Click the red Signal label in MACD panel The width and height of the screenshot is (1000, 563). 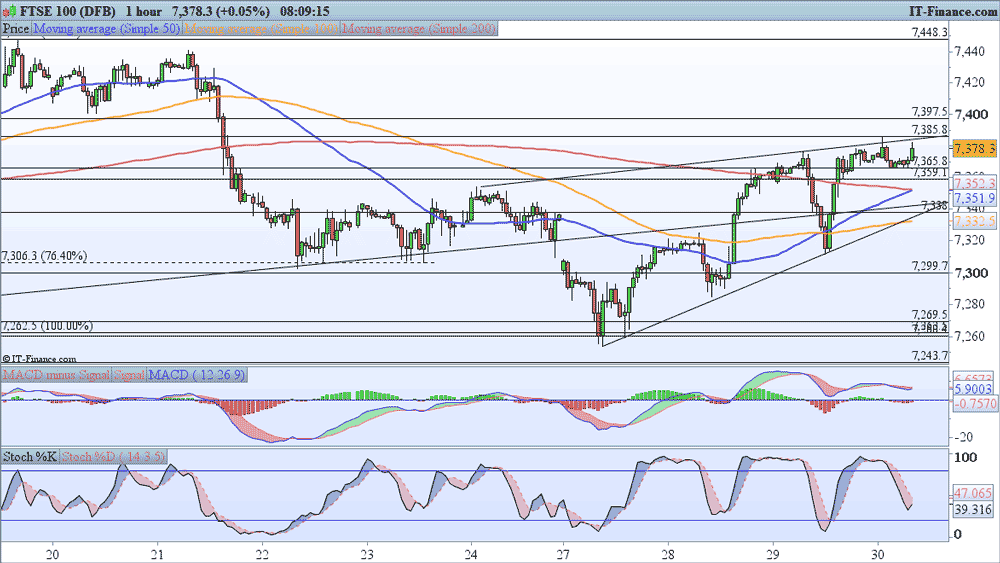click(x=129, y=375)
